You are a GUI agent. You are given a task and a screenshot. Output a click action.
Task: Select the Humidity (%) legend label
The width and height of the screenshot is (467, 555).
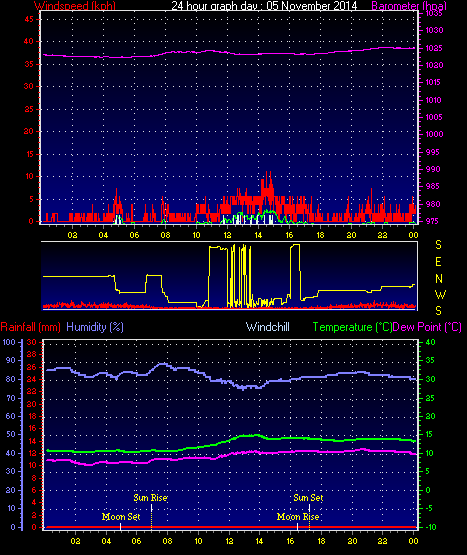point(95,327)
